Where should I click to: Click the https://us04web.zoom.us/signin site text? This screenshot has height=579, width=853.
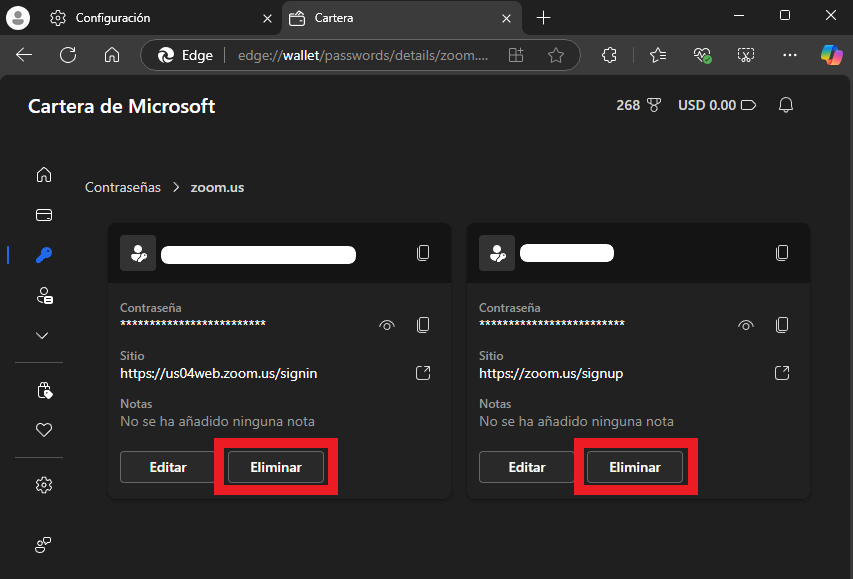[219, 374]
